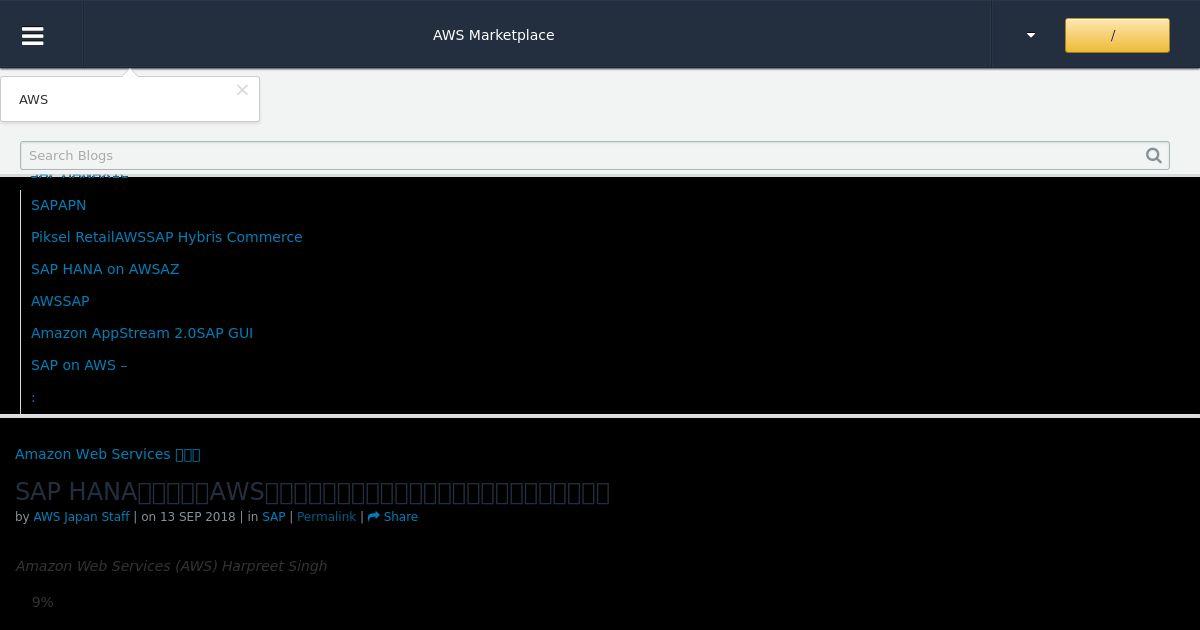
Task: Visit AWS Japan Staff author page
Action: [x=81, y=517]
